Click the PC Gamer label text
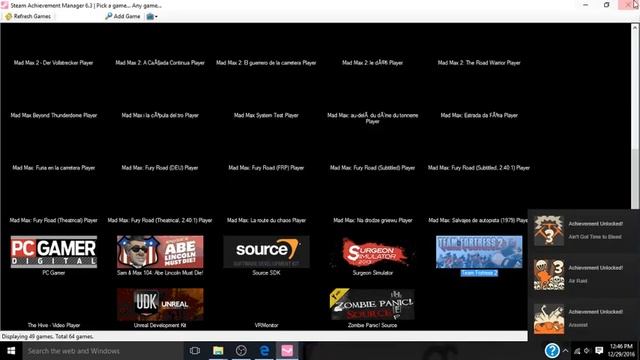Screen dimensions: 640x360 [x=54, y=273]
